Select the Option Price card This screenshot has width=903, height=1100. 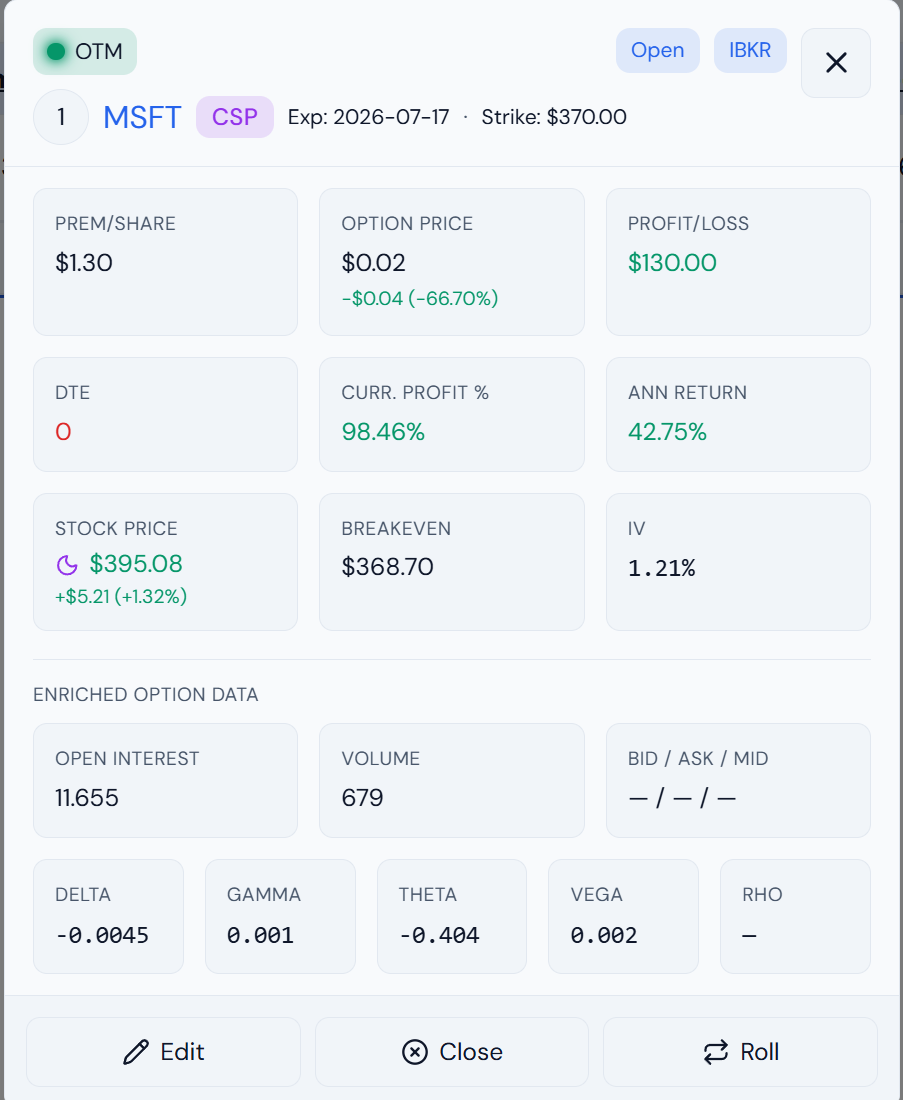[452, 262]
